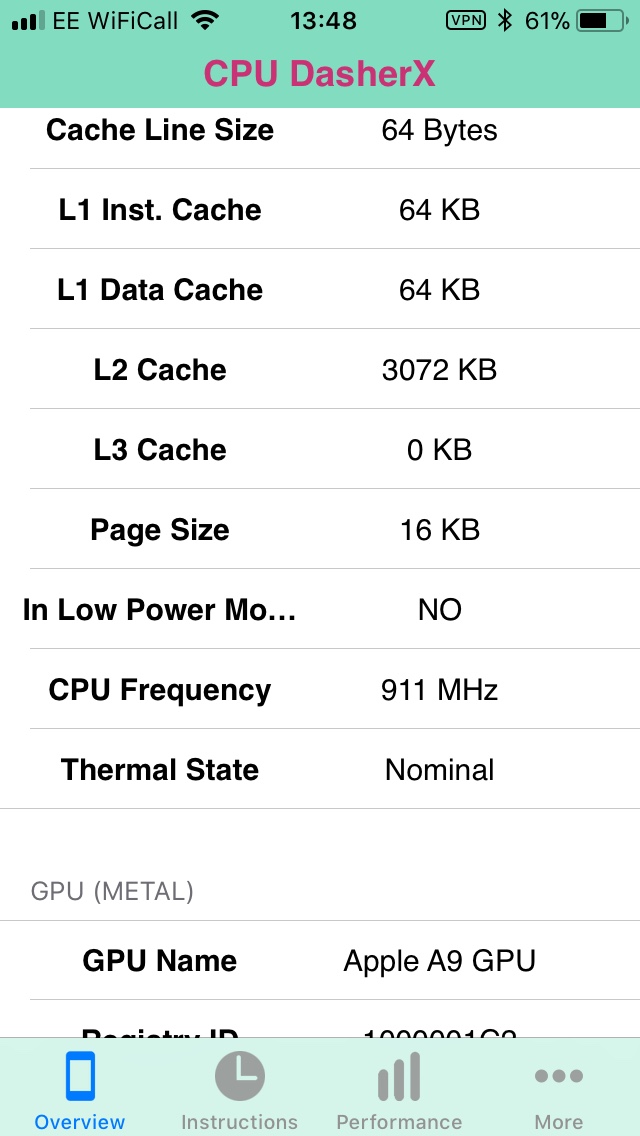640x1136 pixels.
Task: Select the Overview tab label
Action: coord(80,1122)
